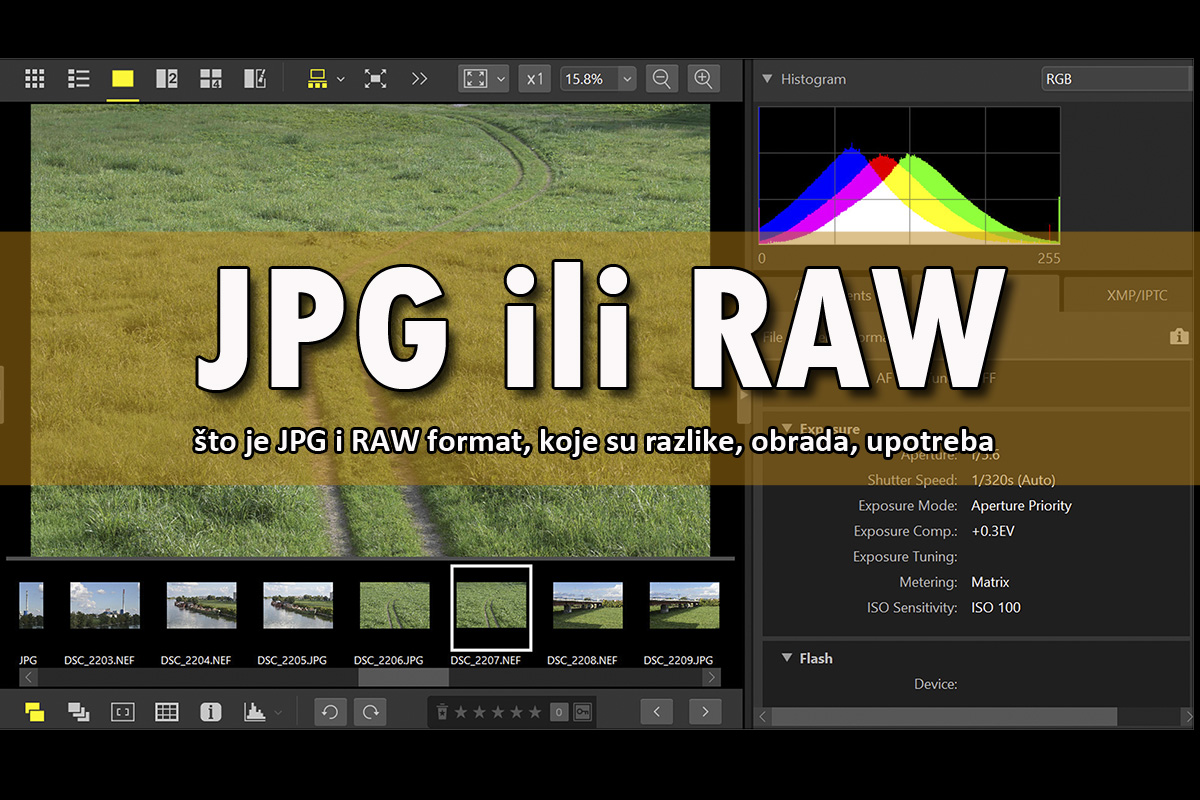Rotate image clockwise
Image resolution: width=1200 pixels, height=800 pixels.
[371, 712]
